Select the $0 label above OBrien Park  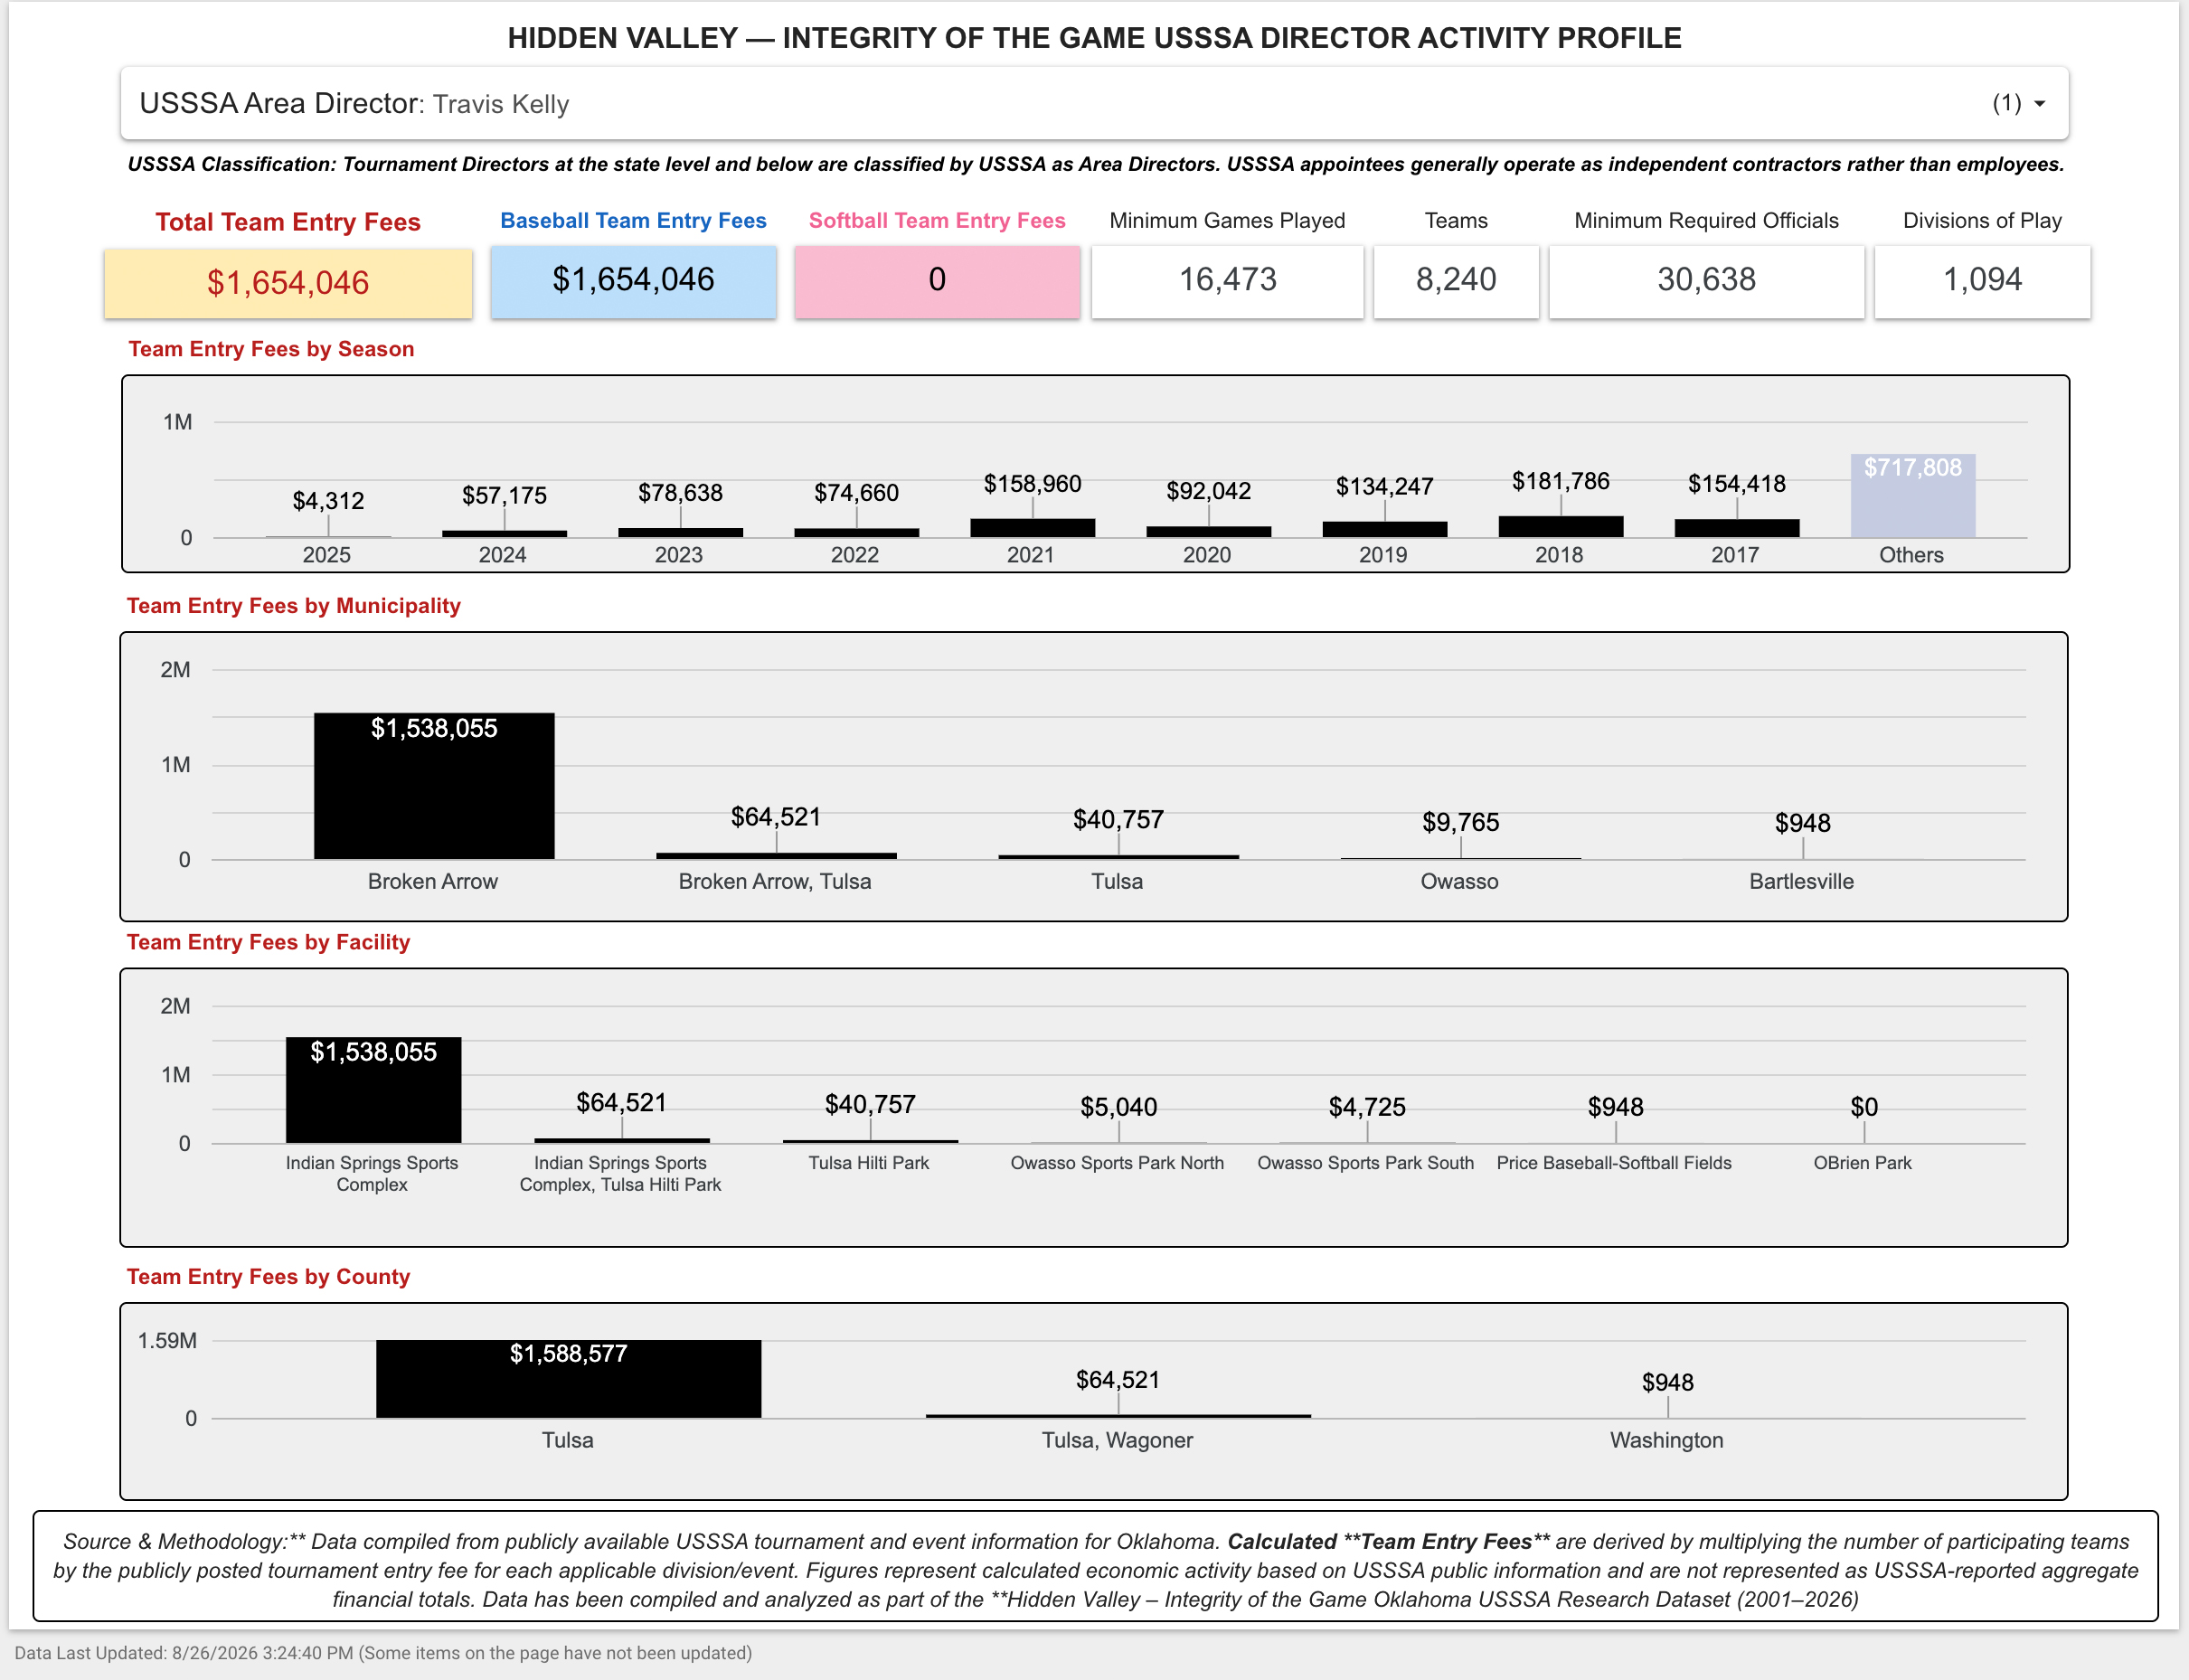pos(1864,1108)
